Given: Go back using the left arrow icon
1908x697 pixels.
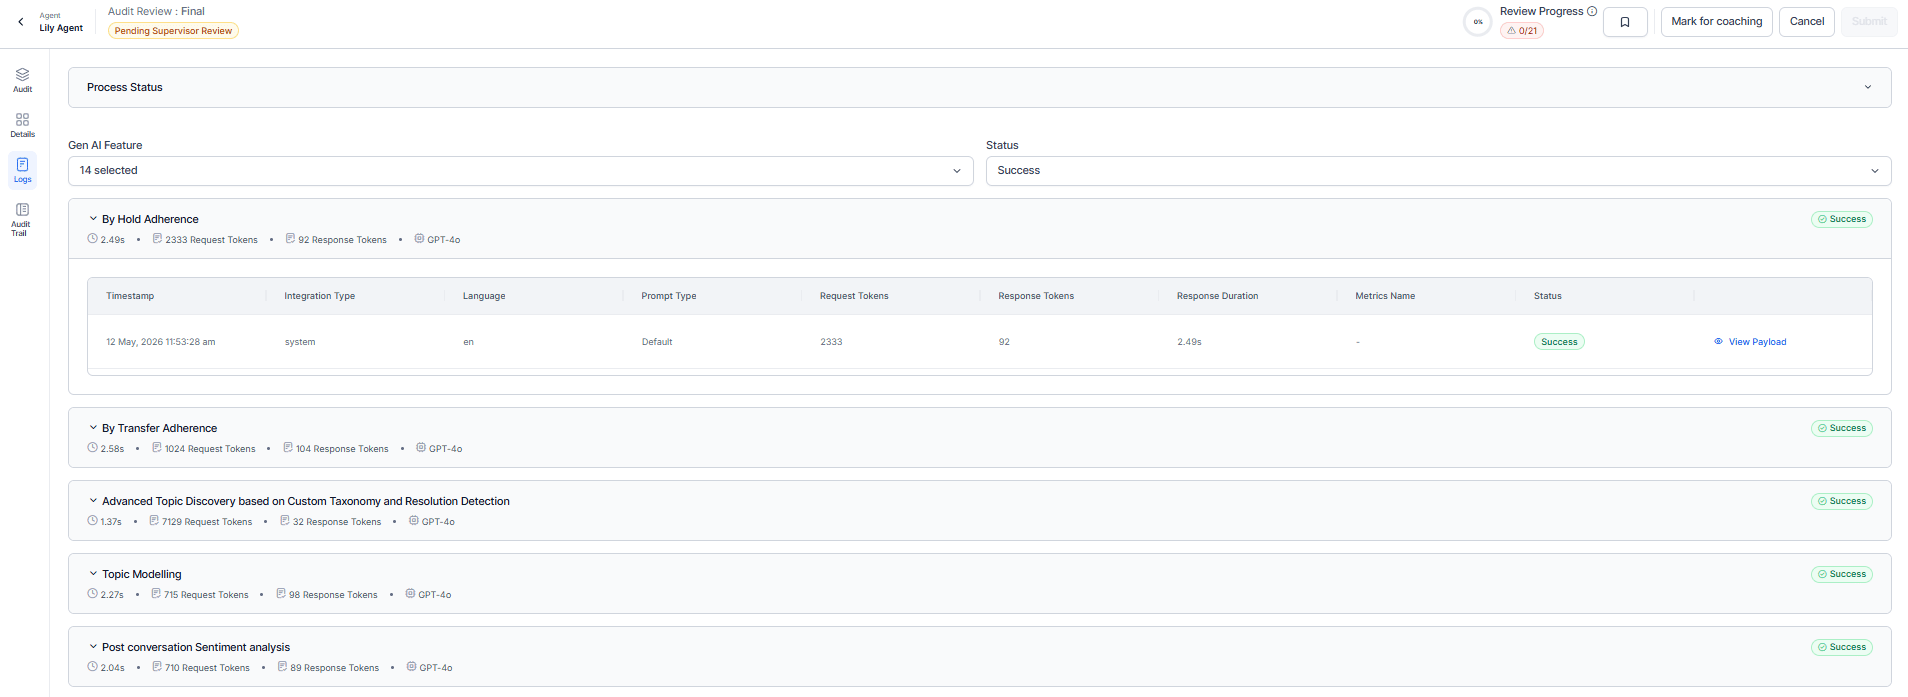Looking at the screenshot, I should click(21, 21).
